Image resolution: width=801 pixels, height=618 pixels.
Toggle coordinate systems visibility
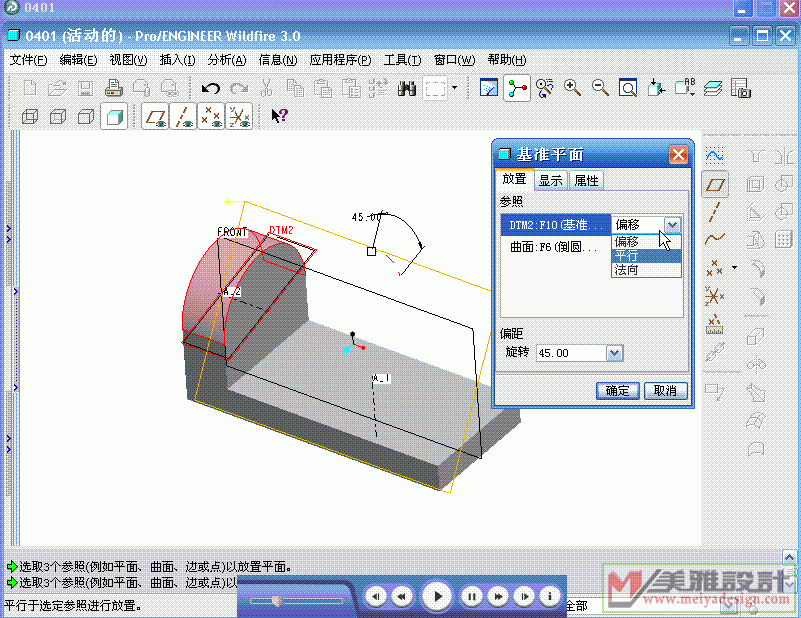pos(239,116)
